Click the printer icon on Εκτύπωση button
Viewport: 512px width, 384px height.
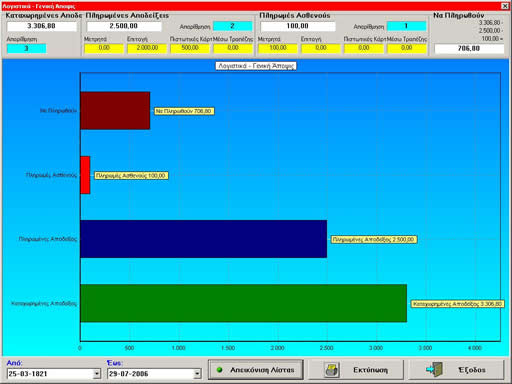(x=332, y=370)
